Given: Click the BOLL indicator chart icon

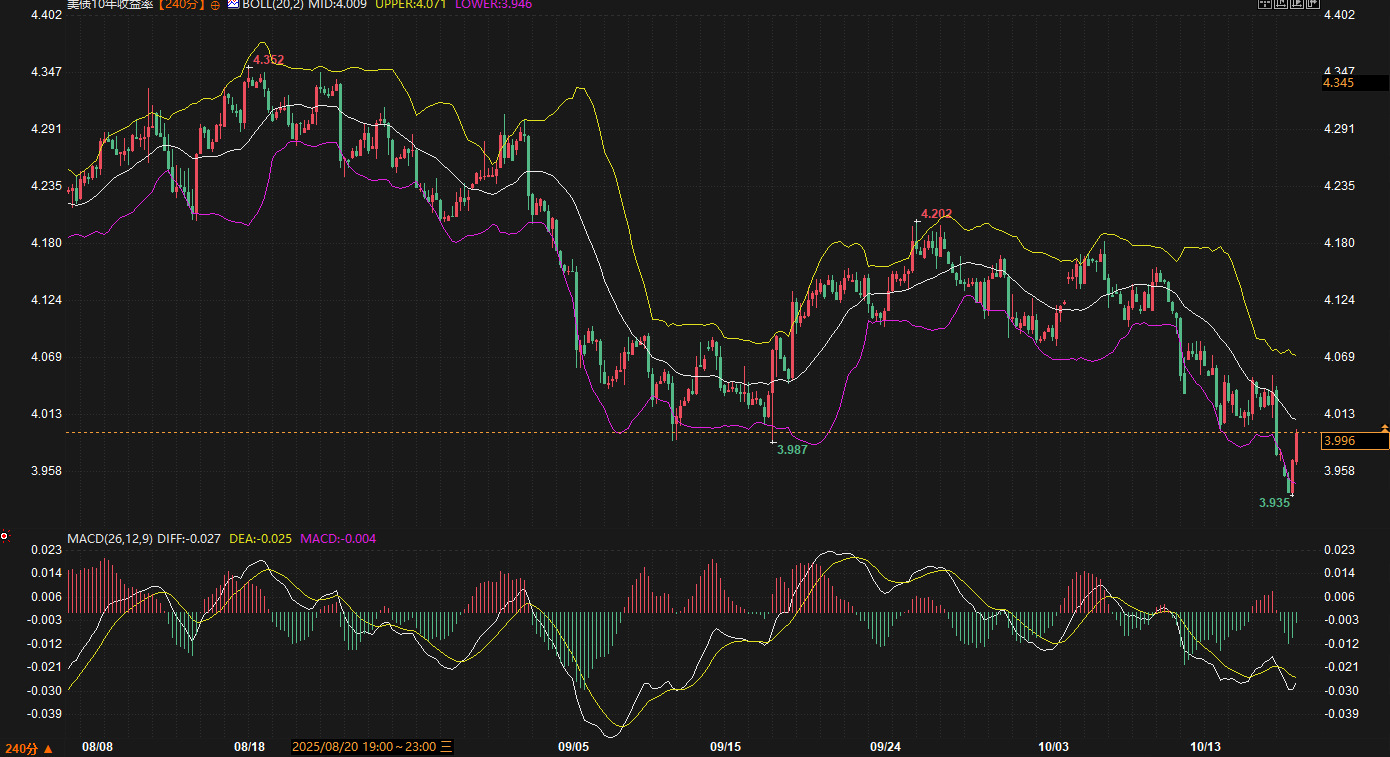Looking at the screenshot, I should coord(233,5).
